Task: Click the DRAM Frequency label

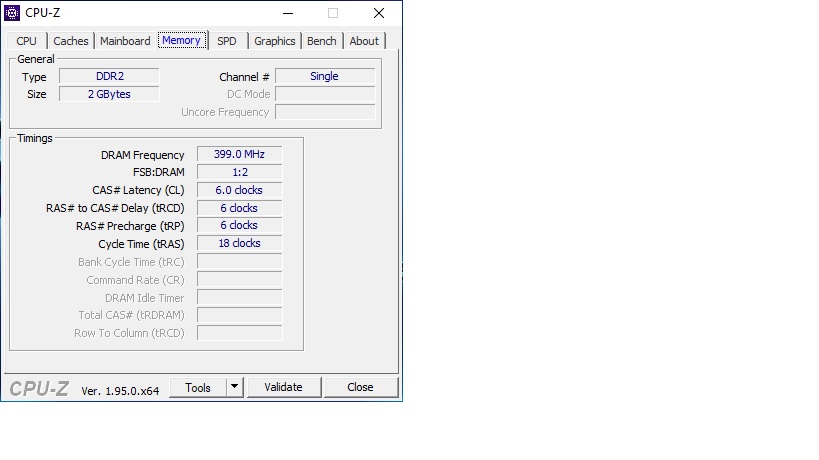Action: pos(143,155)
